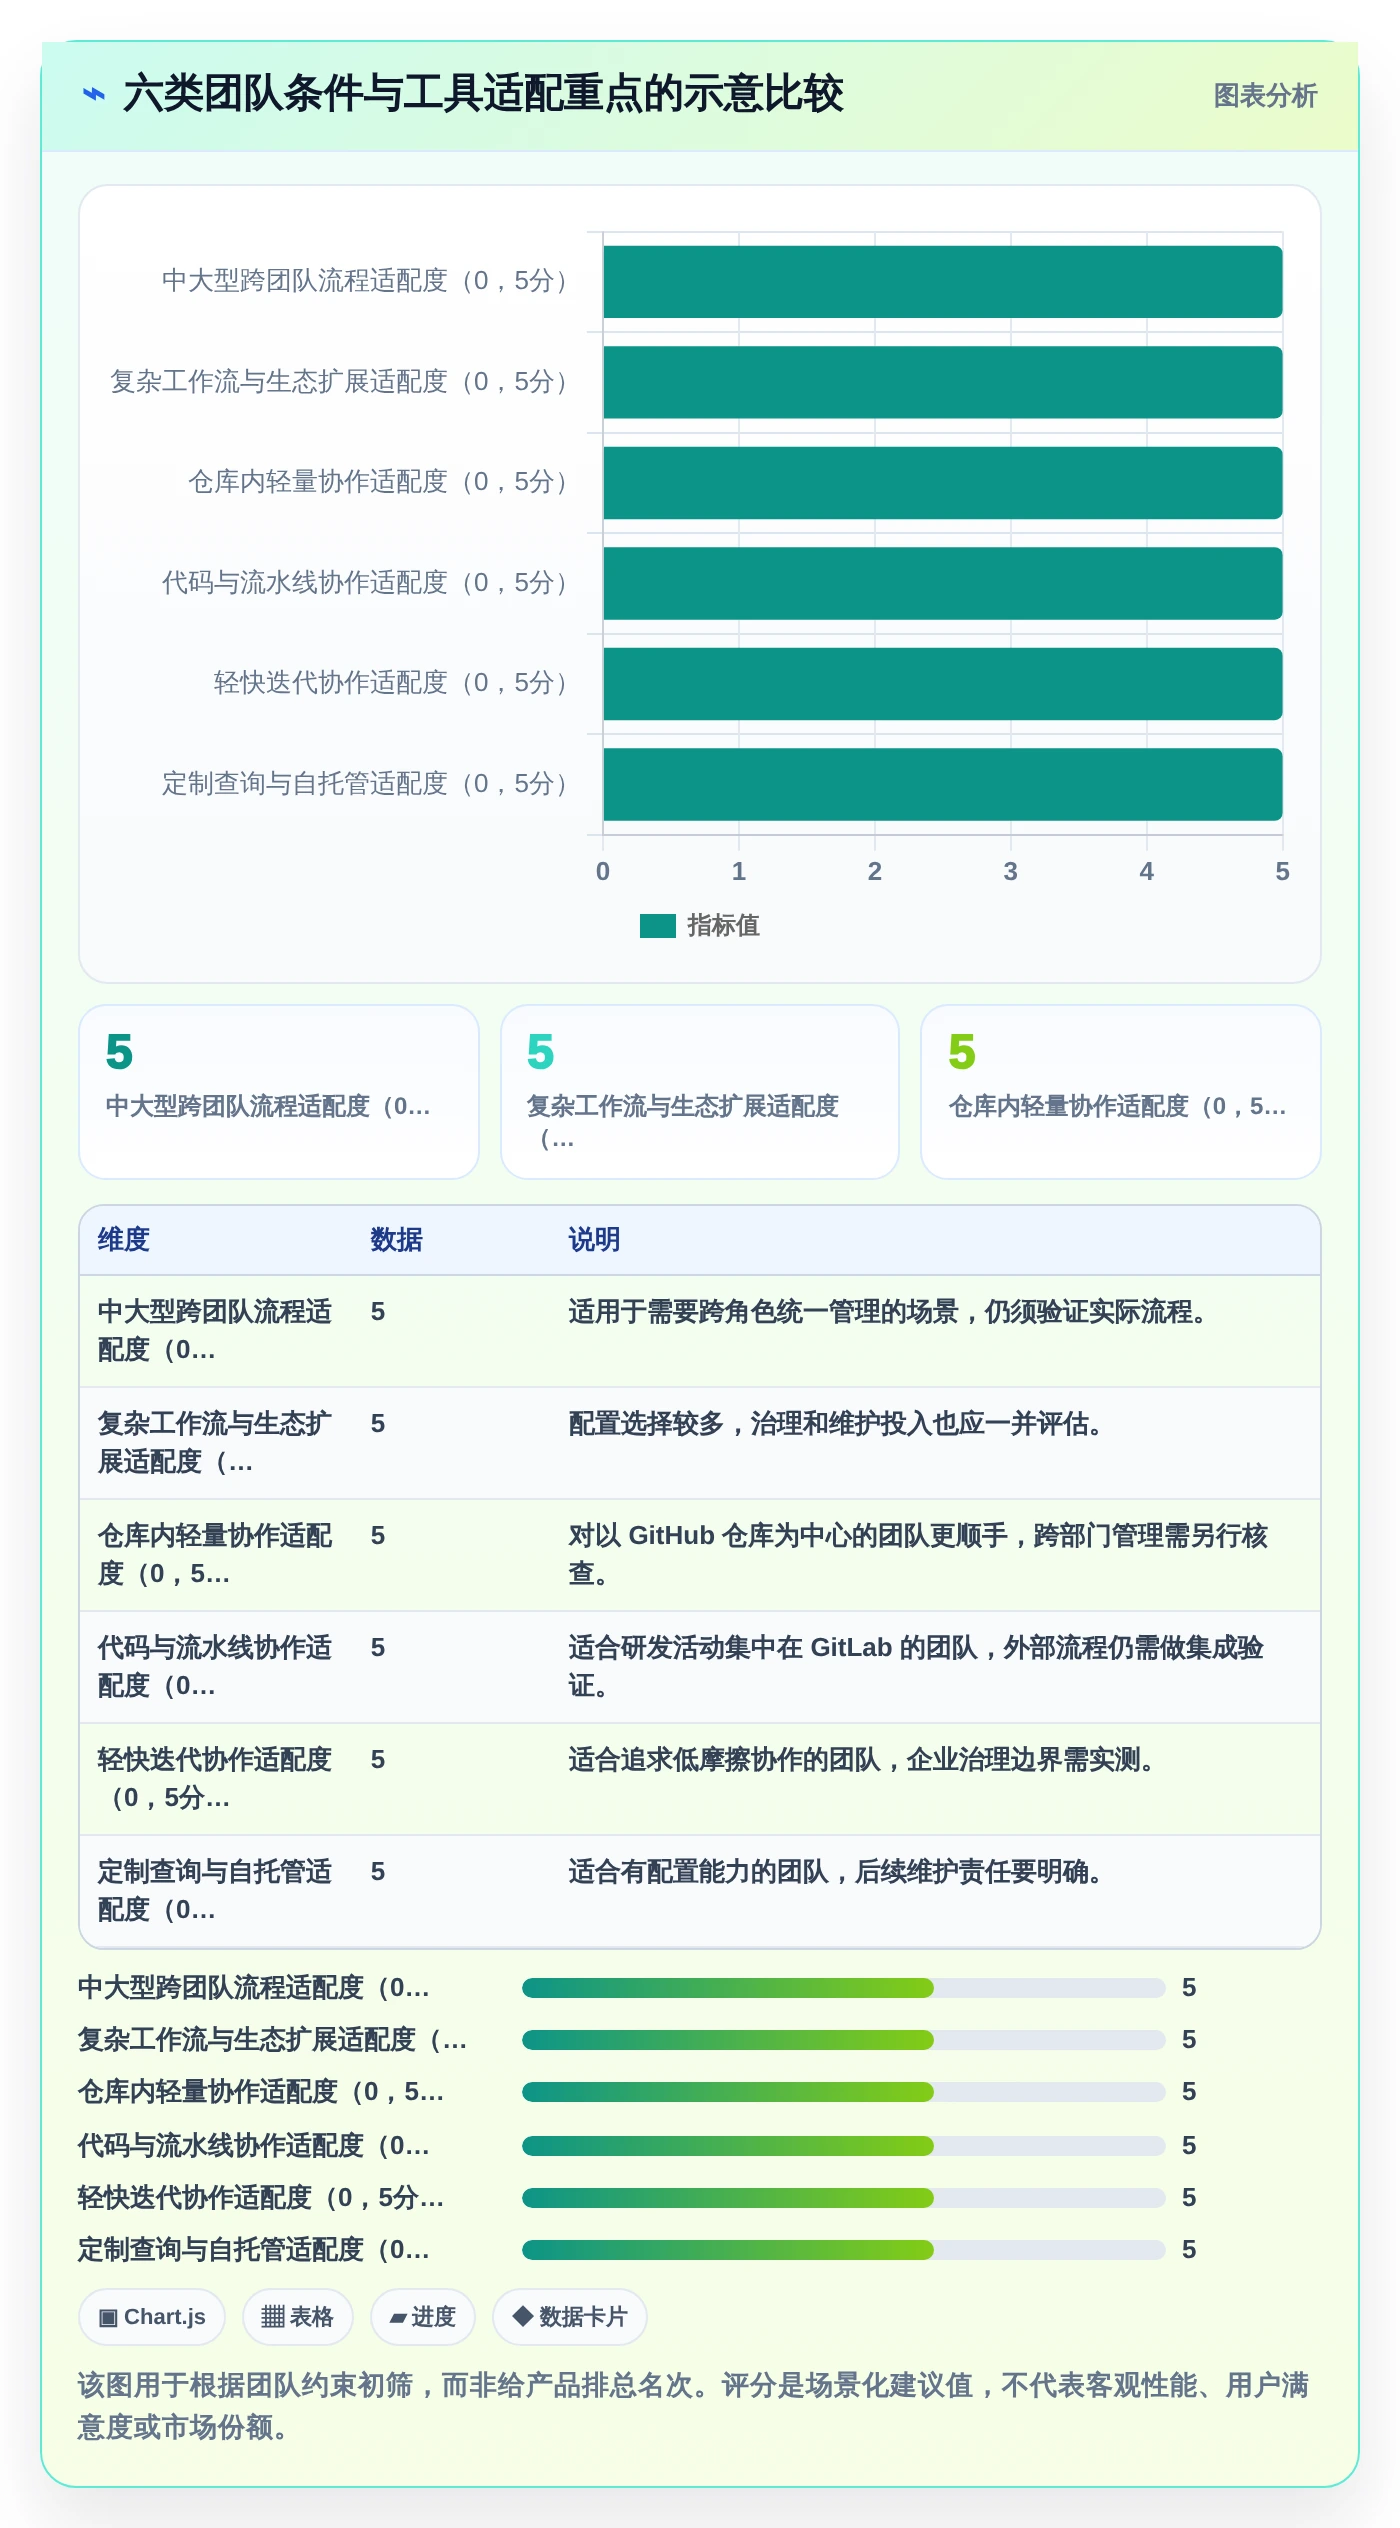The width and height of the screenshot is (1400, 2528).
Task: Click table cell 适用于需要跨角色统一管理的场景
Action: pyautogui.click(x=887, y=1312)
